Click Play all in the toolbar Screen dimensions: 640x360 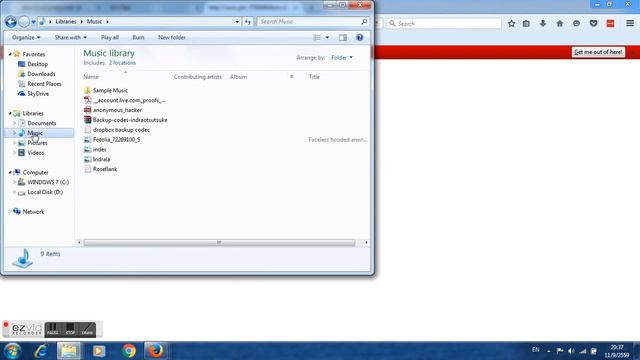(x=110, y=38)
